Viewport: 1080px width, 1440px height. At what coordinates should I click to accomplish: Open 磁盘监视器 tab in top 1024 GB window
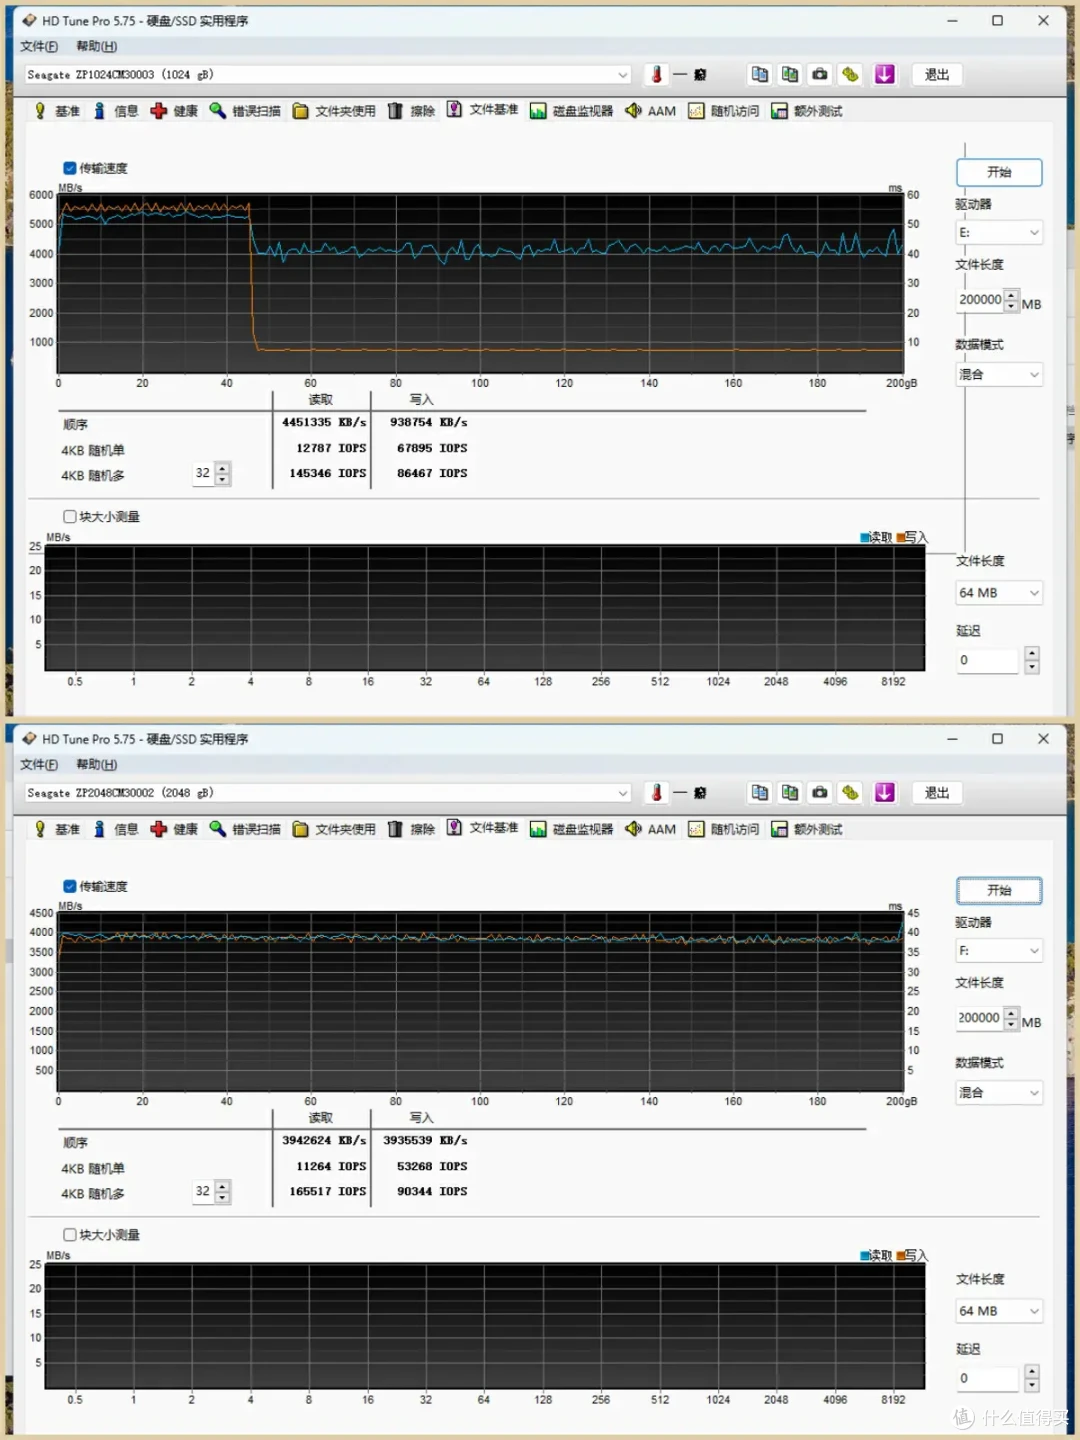(x=571, y=111)
